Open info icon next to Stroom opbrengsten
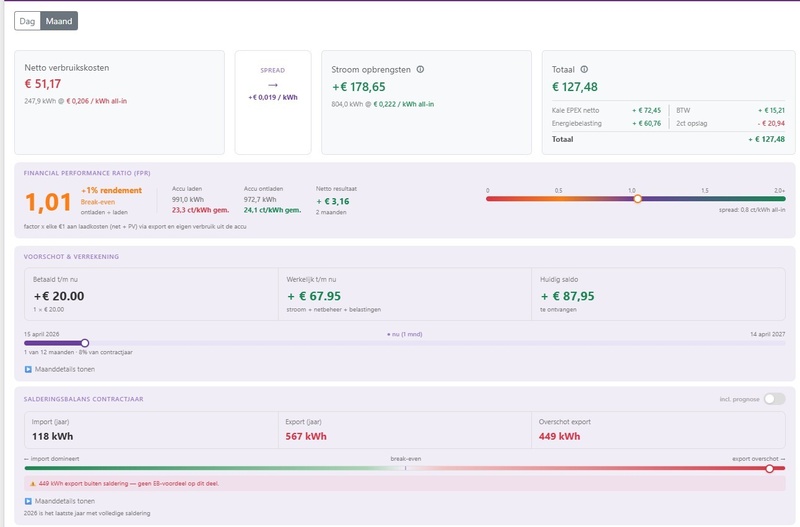 [x=420, y=69]
